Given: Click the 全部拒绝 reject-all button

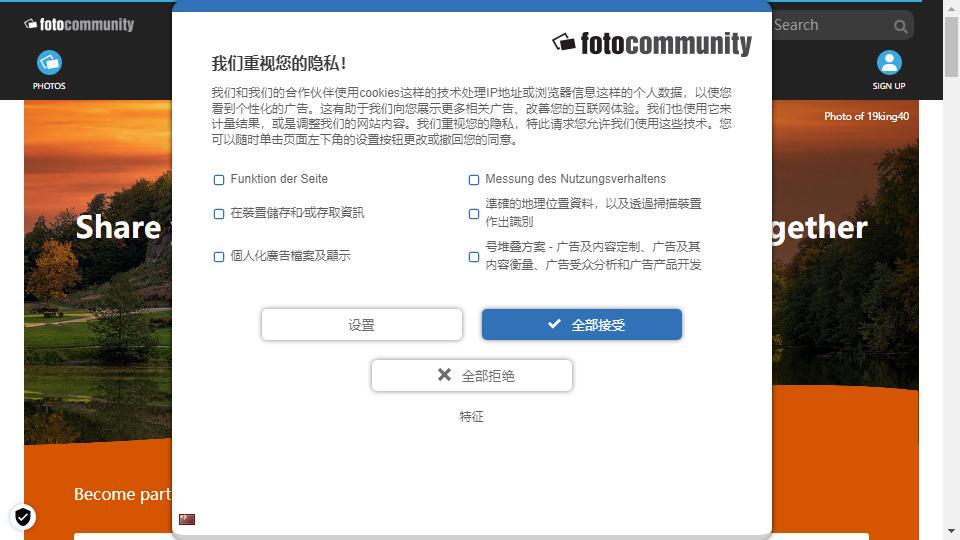Looking at the screenshot, I should click(471, 375).
